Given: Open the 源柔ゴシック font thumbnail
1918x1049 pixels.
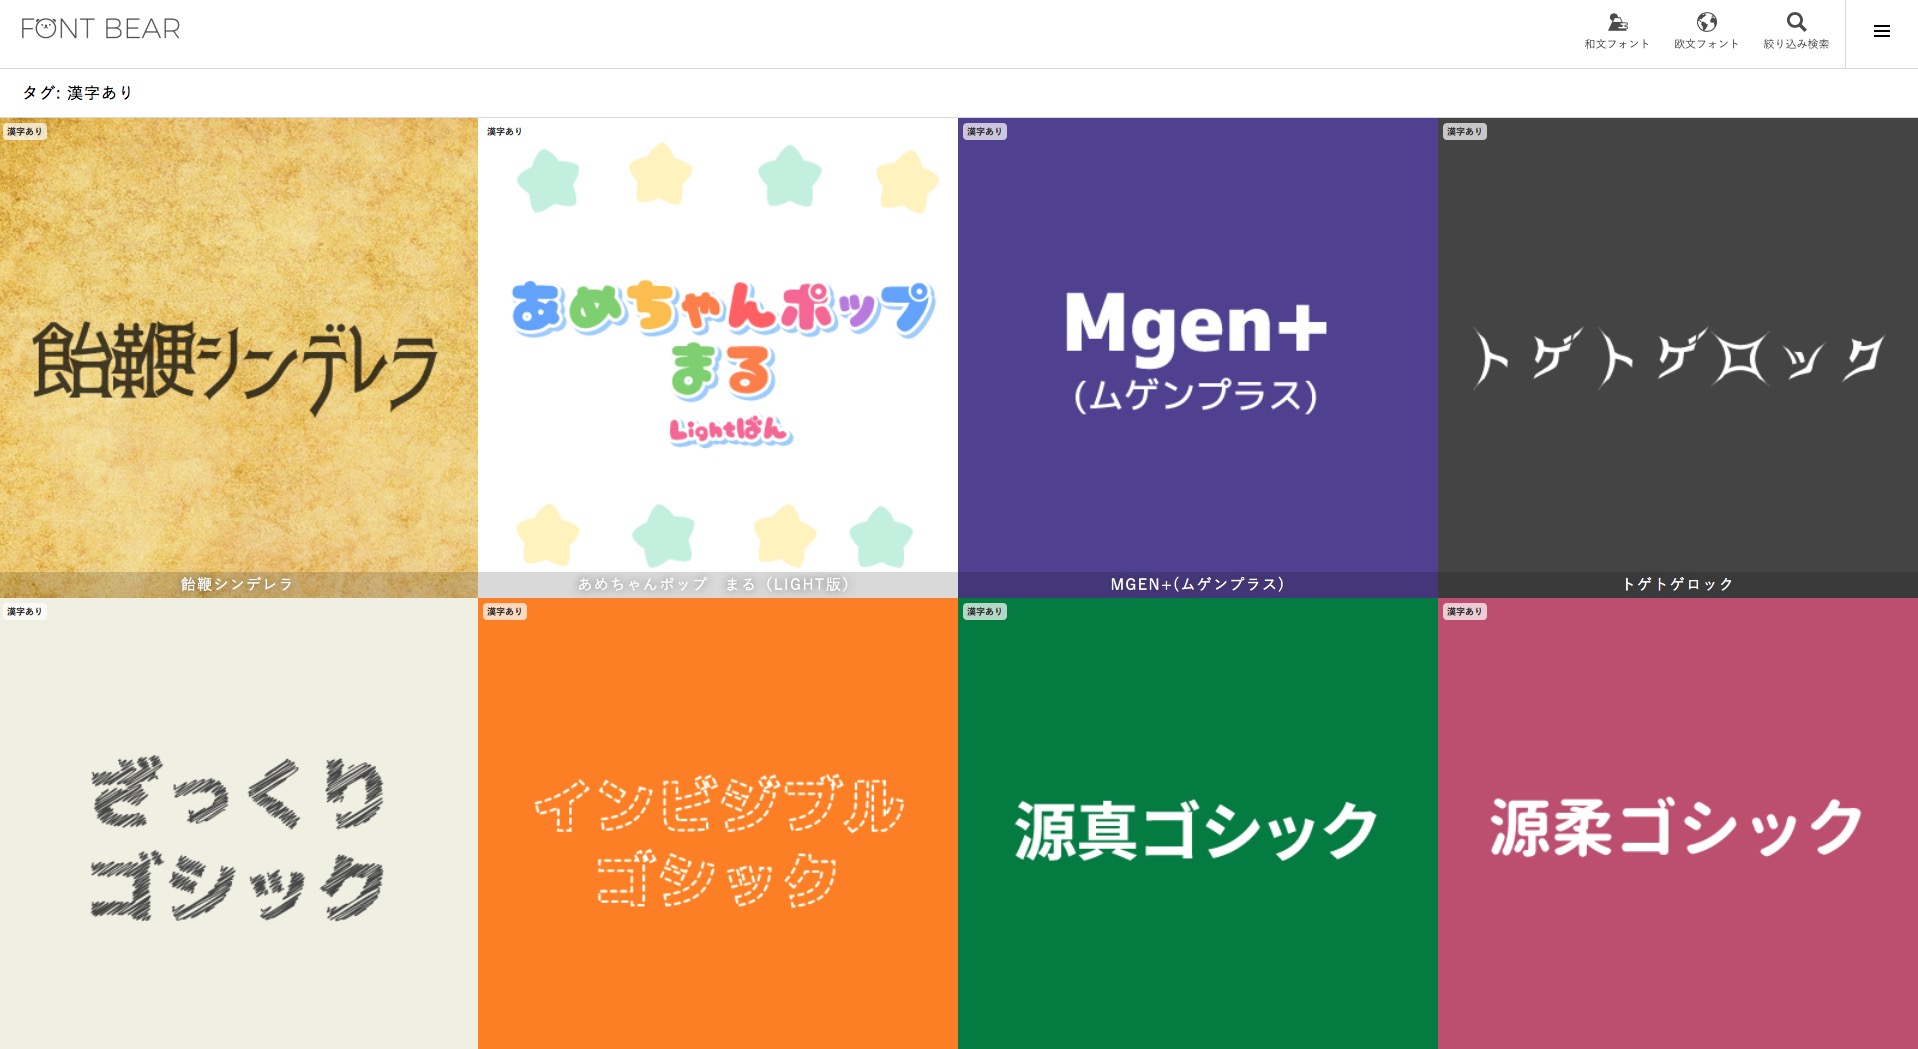Looking at the screenshot, I should 1678,823.
